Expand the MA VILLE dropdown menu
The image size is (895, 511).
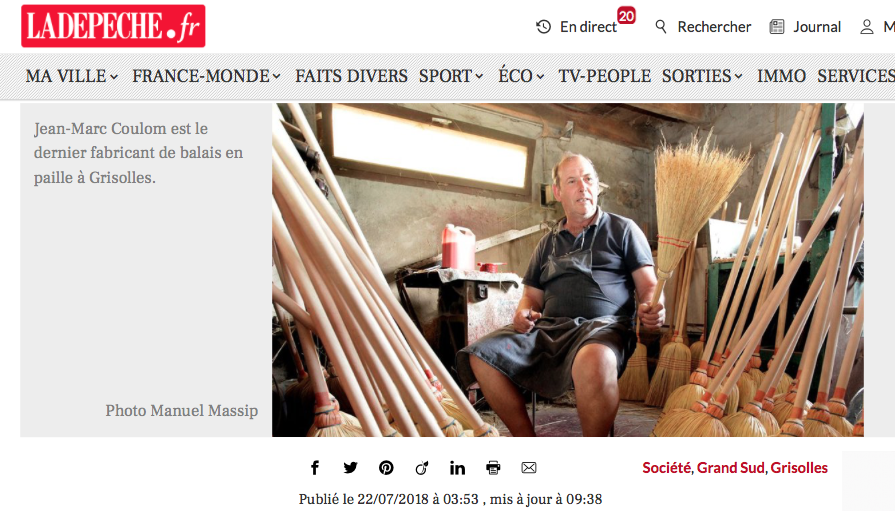72,76
